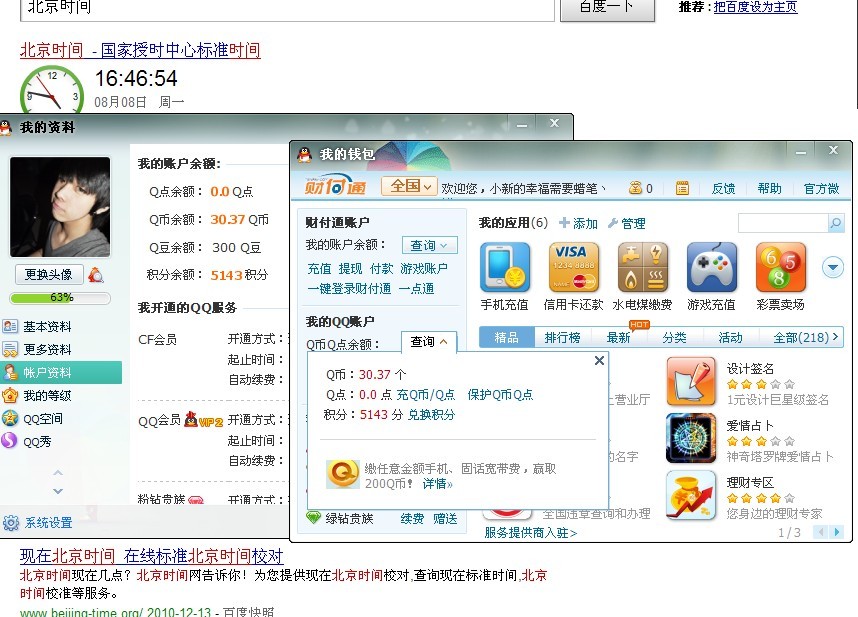
Task: Click the 更换头像 button
Action: (x=49, y=274)
